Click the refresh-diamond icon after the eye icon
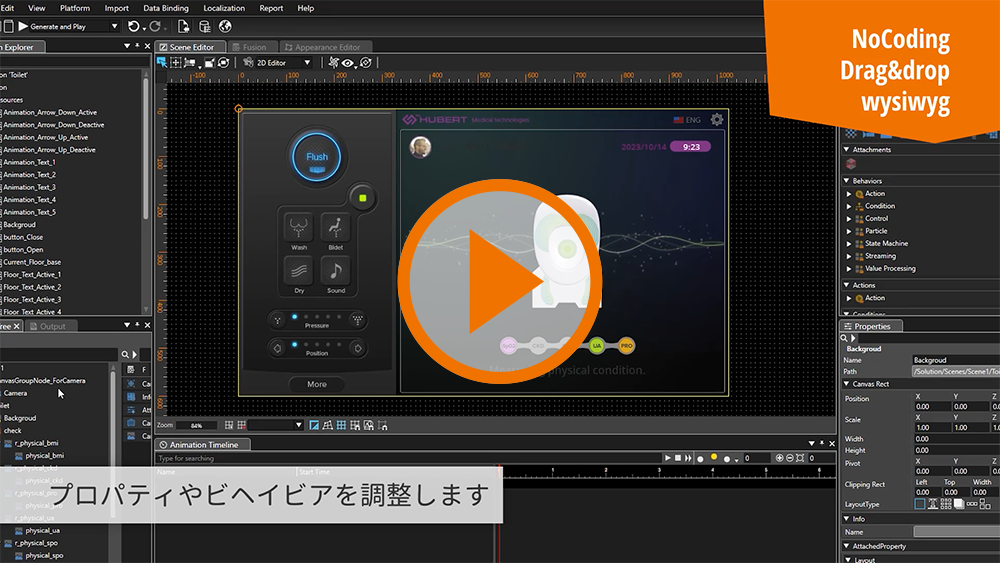 366,62
